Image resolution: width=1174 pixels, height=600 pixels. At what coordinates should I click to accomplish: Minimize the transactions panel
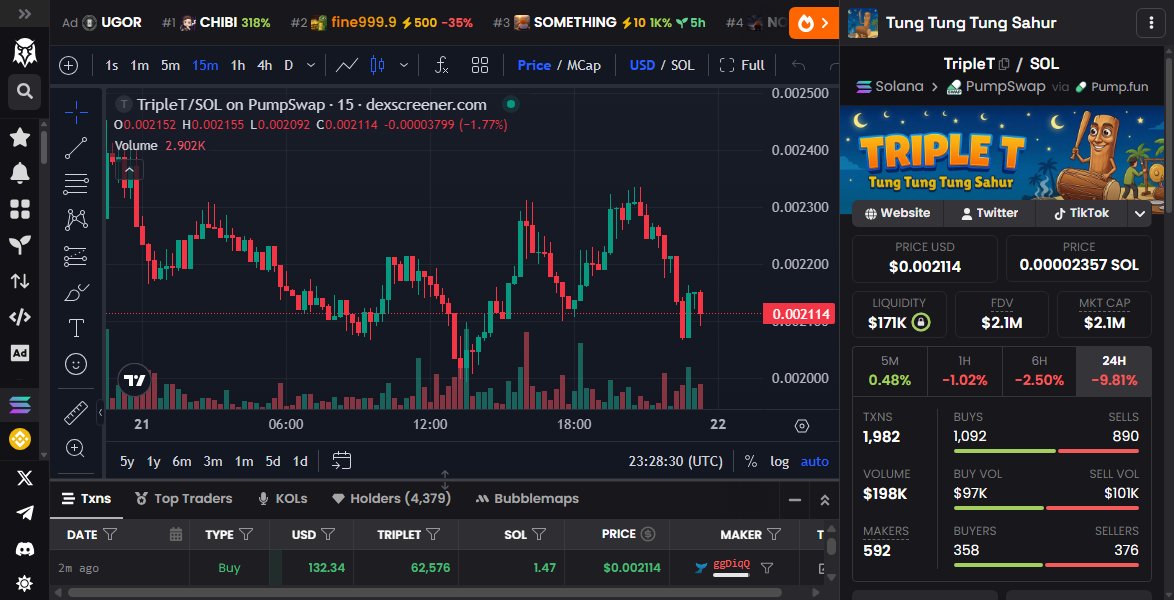pyautogui.click(x=795, y=500)
